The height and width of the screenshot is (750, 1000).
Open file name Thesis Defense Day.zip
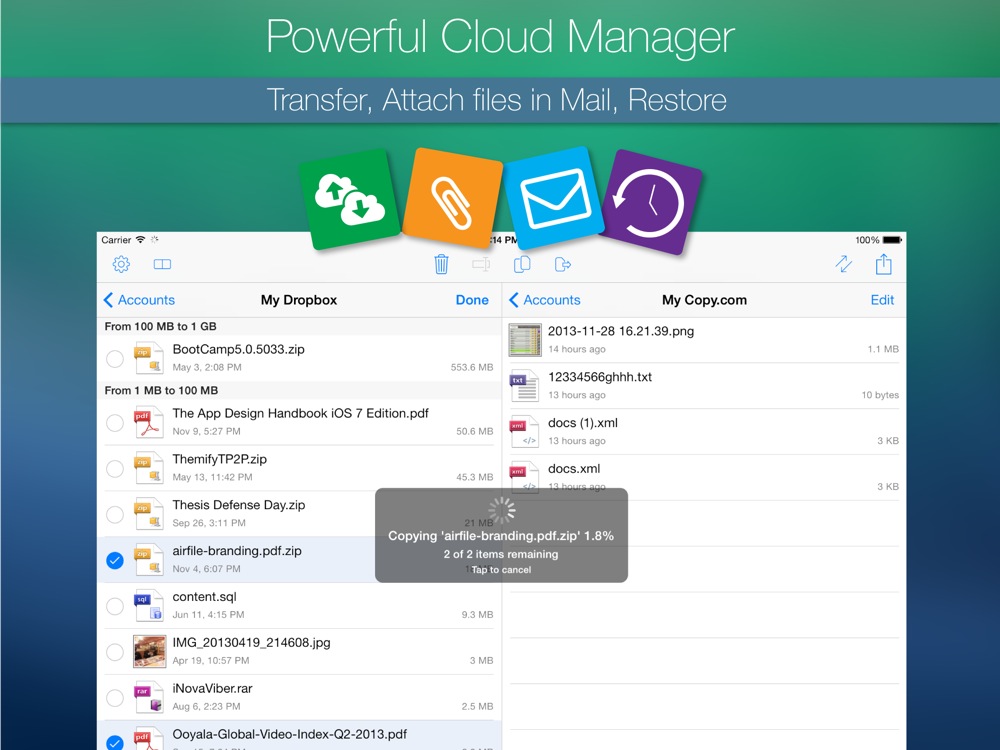(239, 505)
